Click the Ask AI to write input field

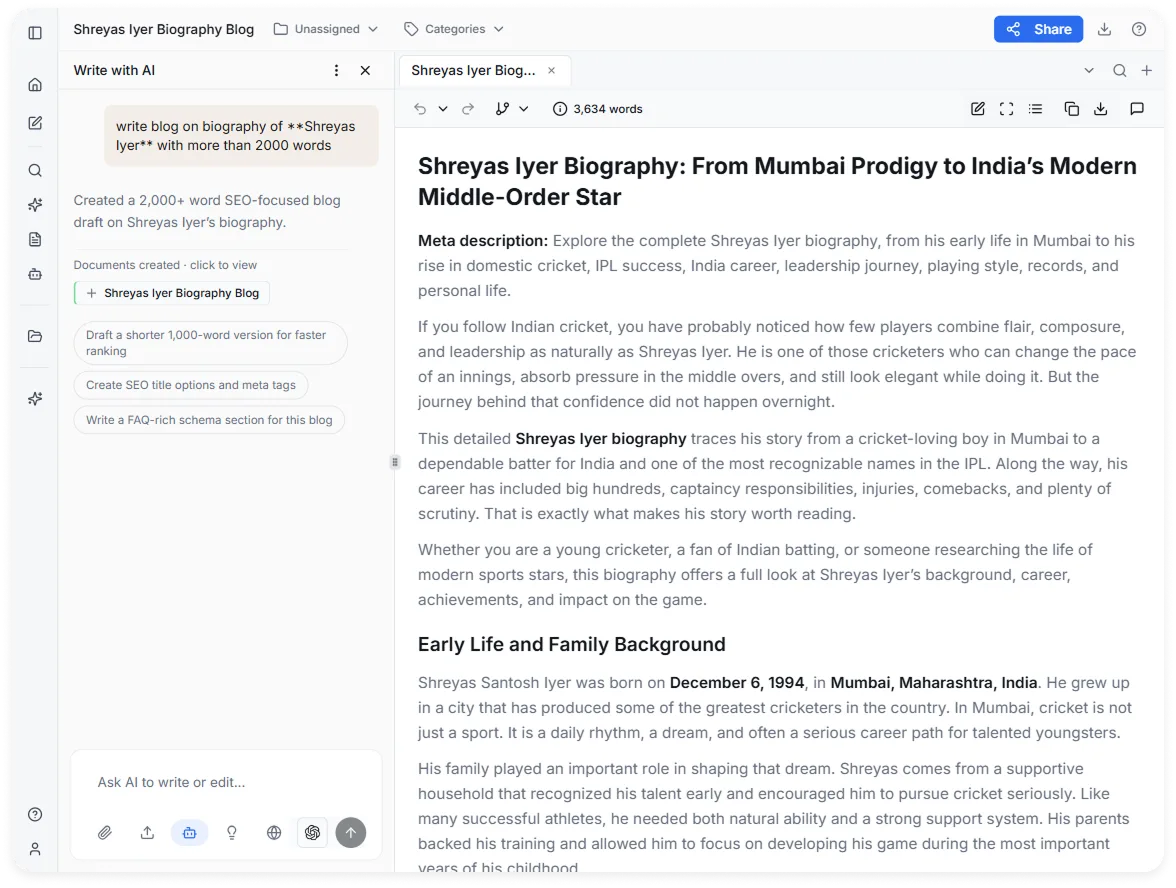click(x=225, y=782)
